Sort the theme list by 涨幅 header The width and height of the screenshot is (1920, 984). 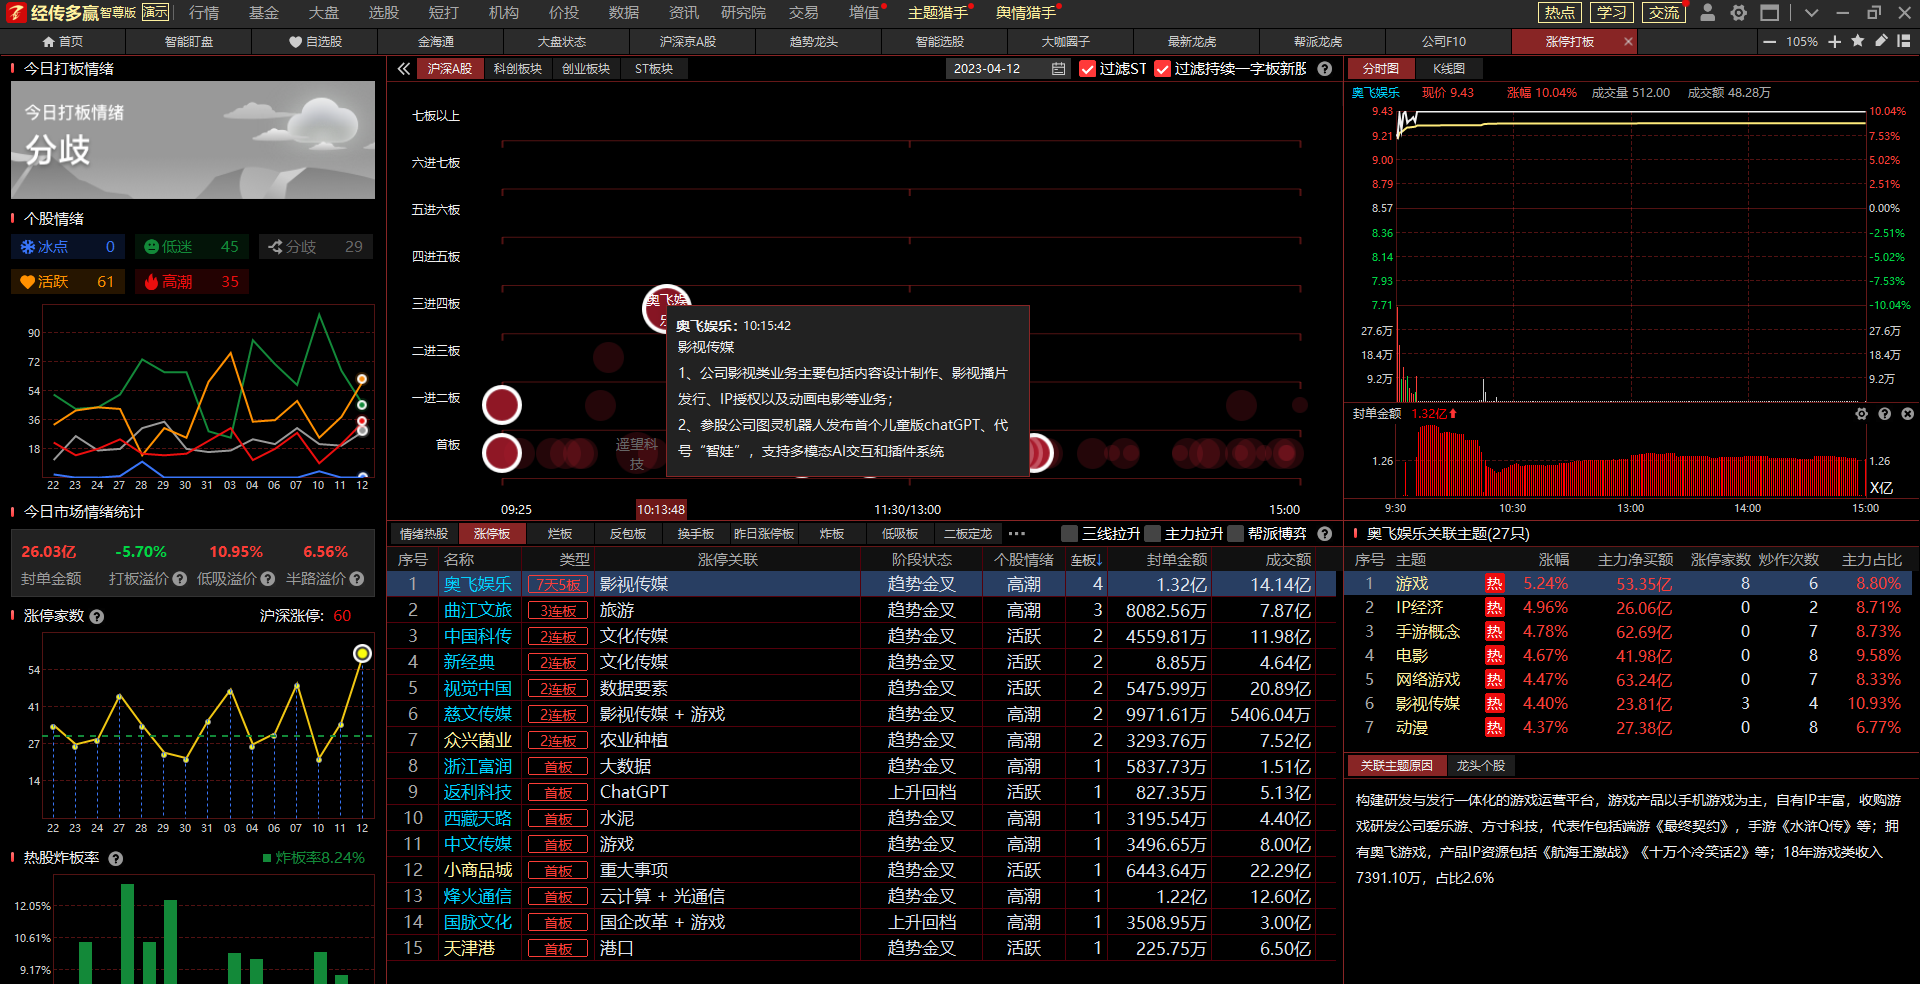click(x=1553, y=560)
